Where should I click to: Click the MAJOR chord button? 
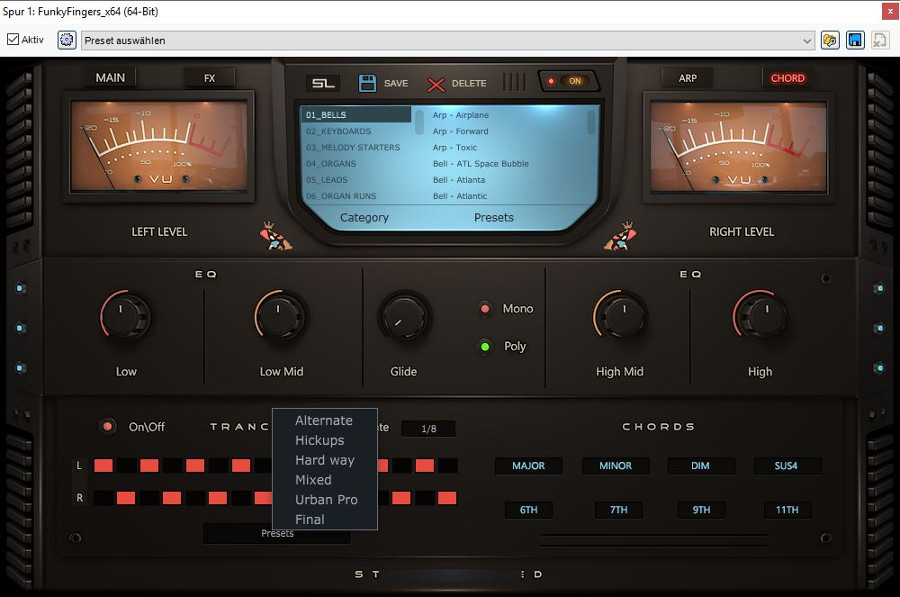tap(529, 466)
